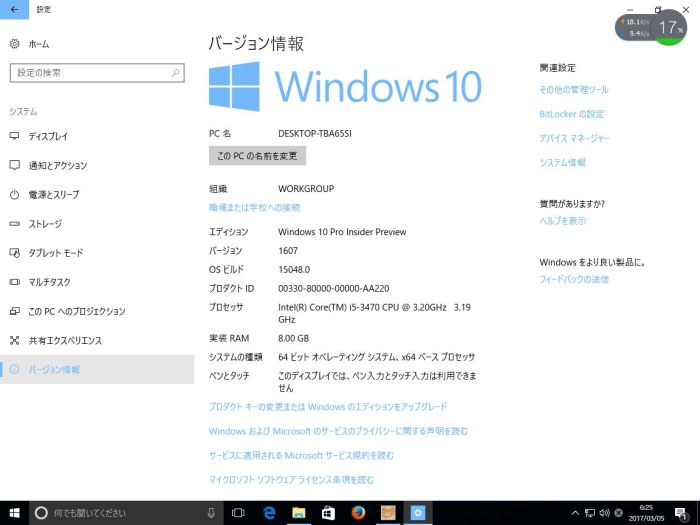Select 通知とアクション in sidebar
Screen dimensions: 700x525
click(57, 165)
